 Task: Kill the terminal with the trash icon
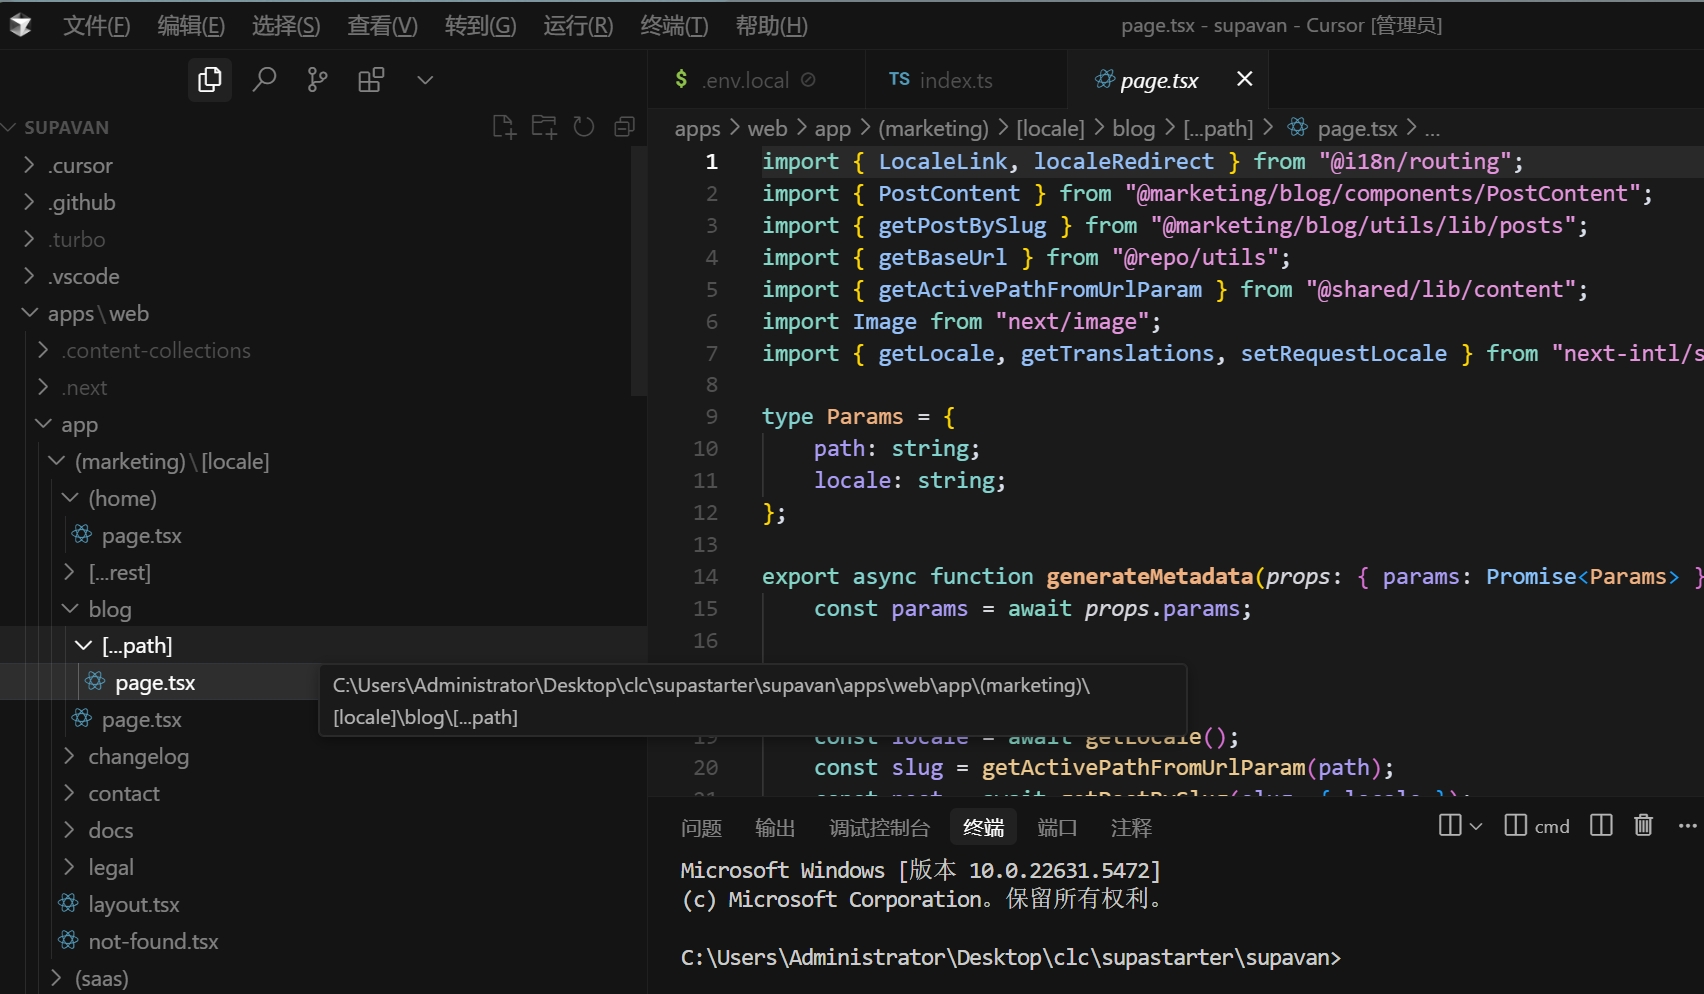(1643, 825)
